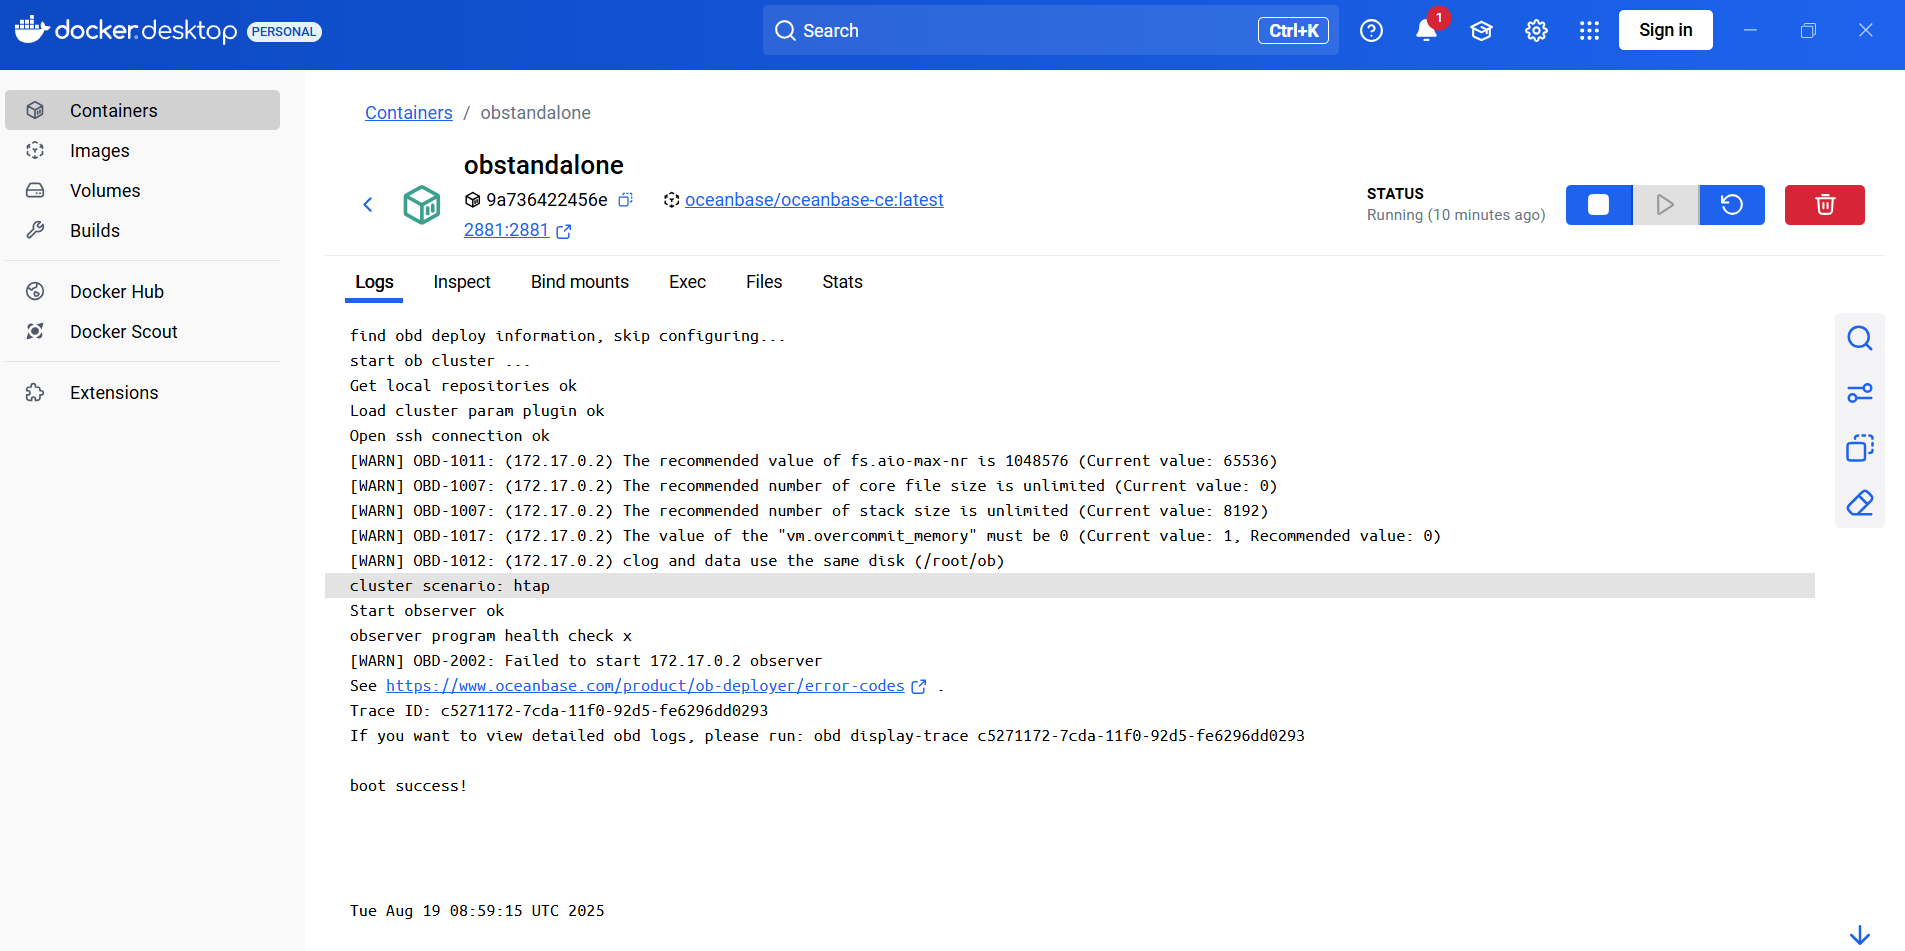Go back with the left chevron
1905x951 pixels.
point(368,205)
